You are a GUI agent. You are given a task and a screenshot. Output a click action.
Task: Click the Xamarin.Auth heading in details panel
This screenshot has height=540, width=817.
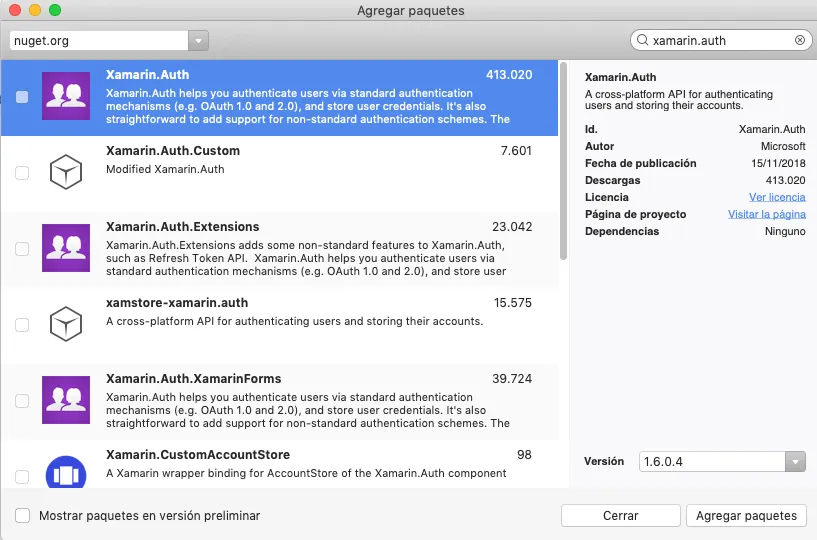620,77
